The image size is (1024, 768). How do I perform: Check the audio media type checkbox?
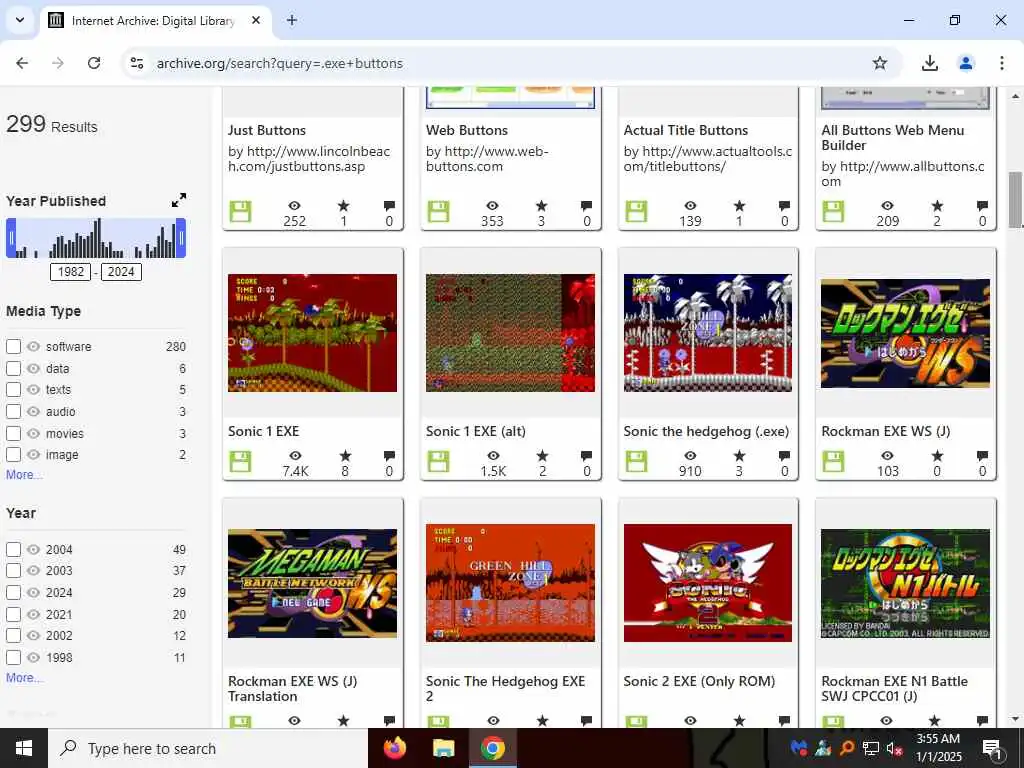point(13,411)
